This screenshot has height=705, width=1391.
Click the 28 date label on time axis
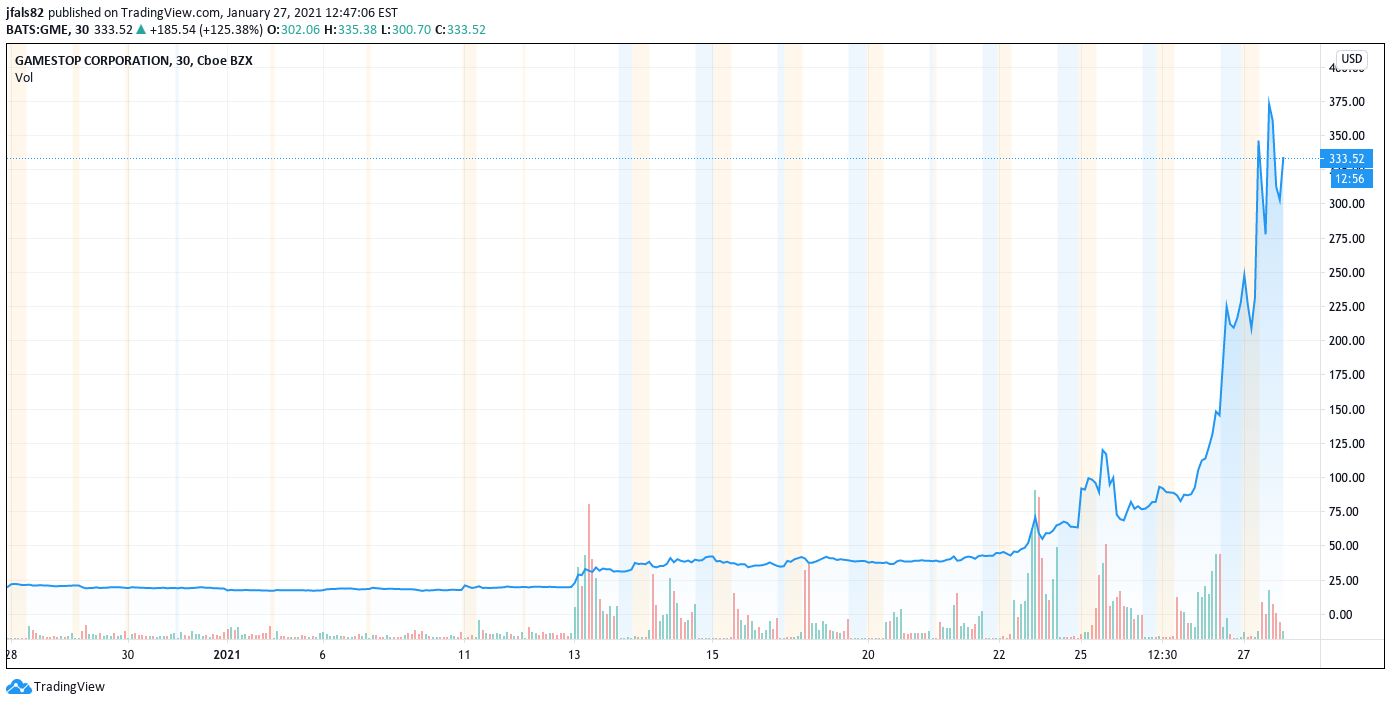tap(12, 655)
